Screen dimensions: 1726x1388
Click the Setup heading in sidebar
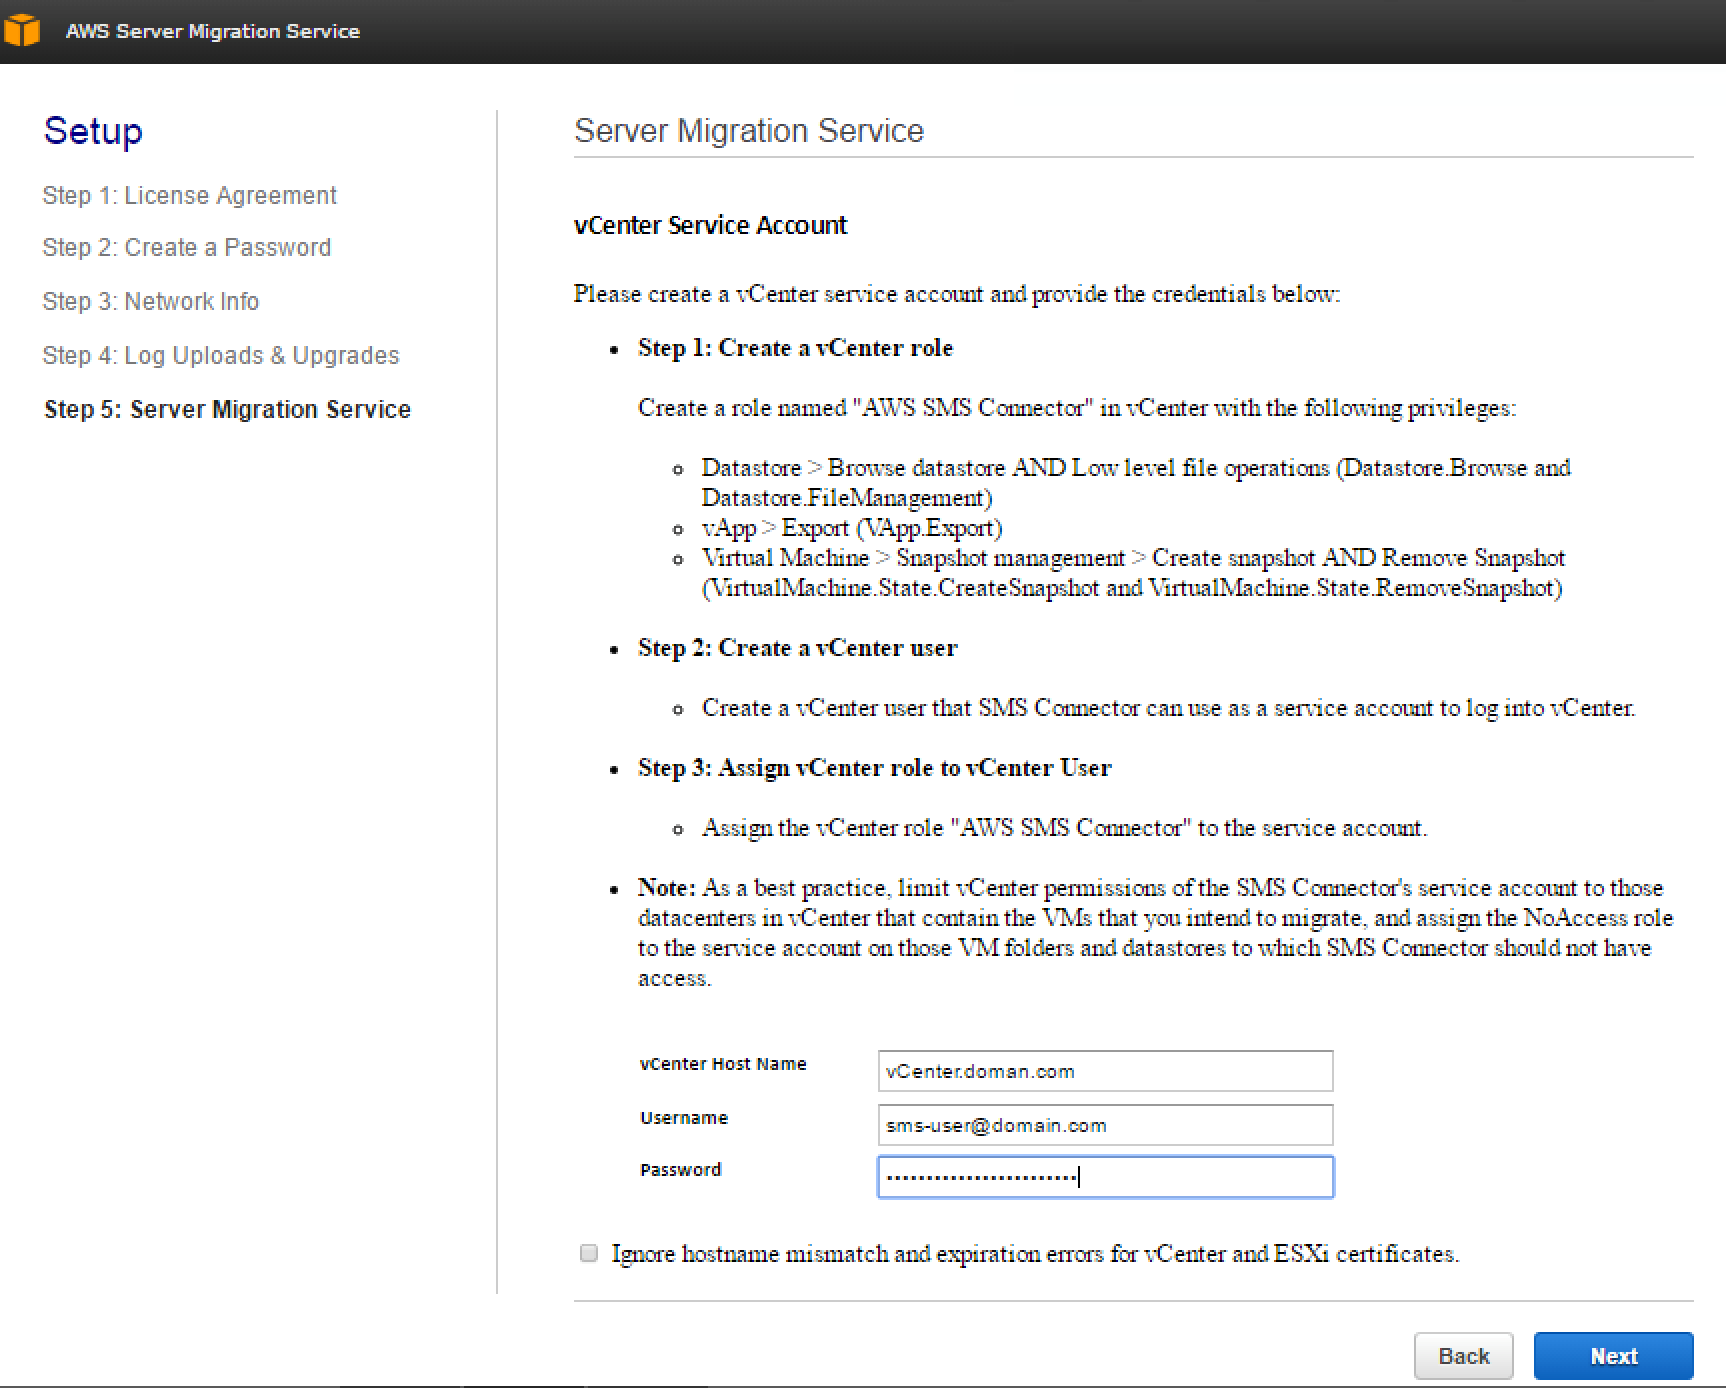[93, 130]
